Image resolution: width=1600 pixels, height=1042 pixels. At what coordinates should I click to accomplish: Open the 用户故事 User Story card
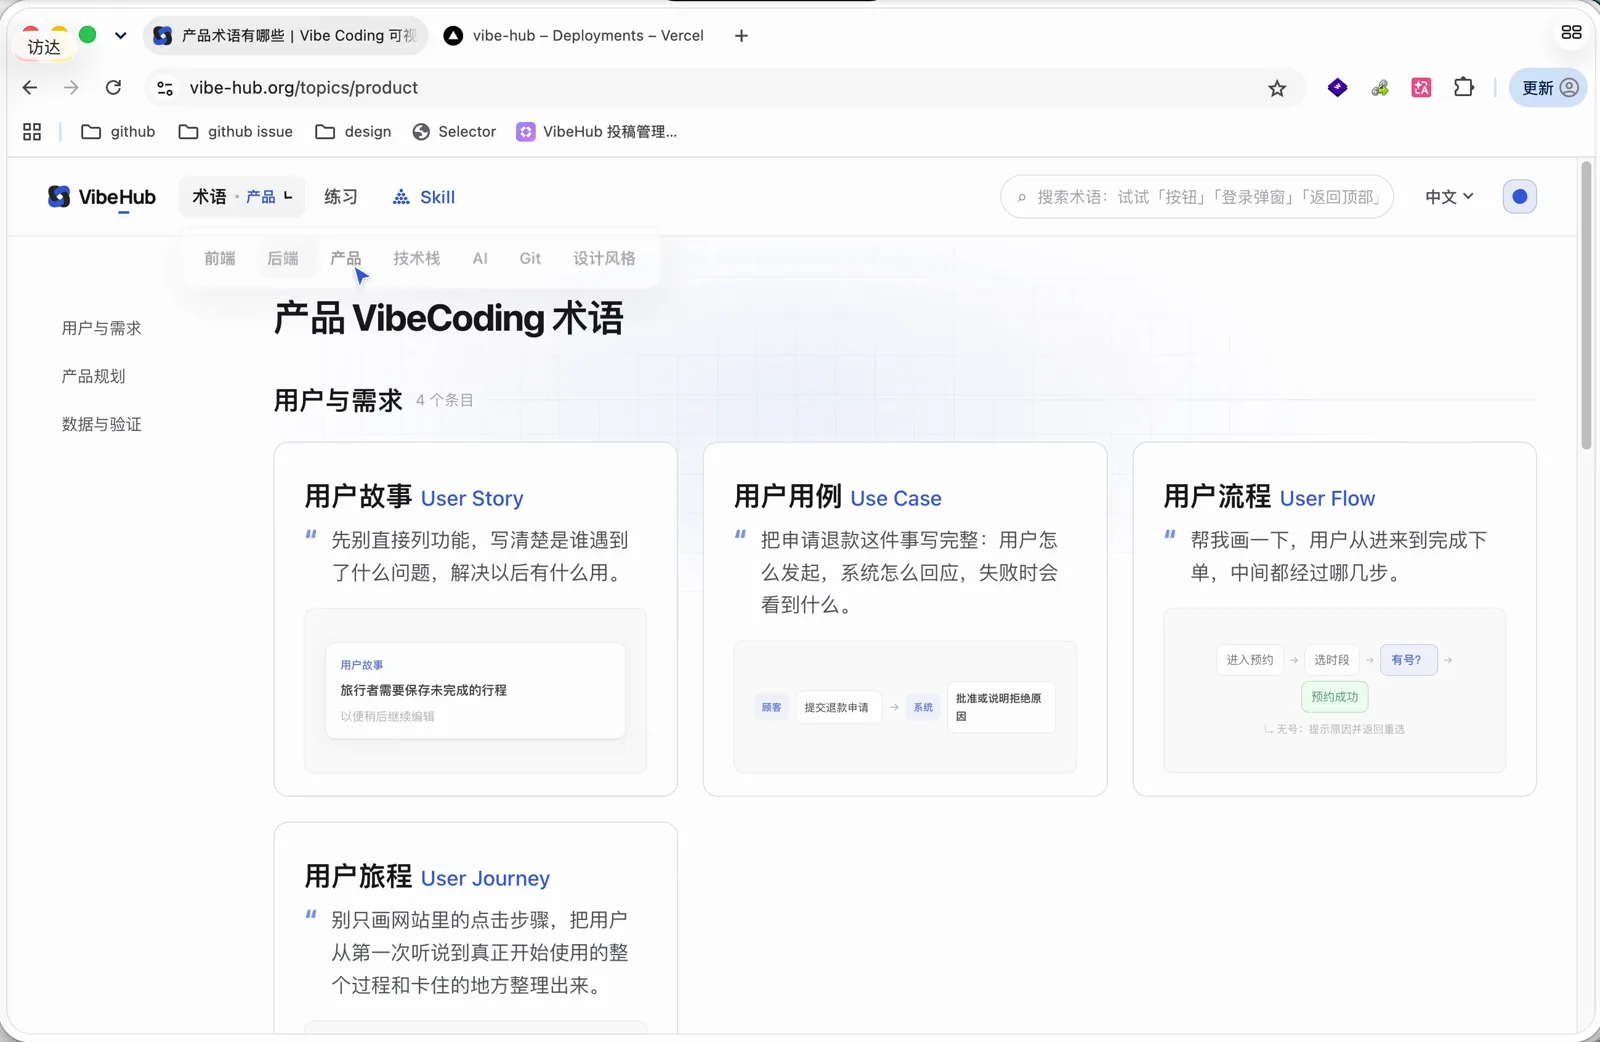pyautogui.click(x=475, y=619)
